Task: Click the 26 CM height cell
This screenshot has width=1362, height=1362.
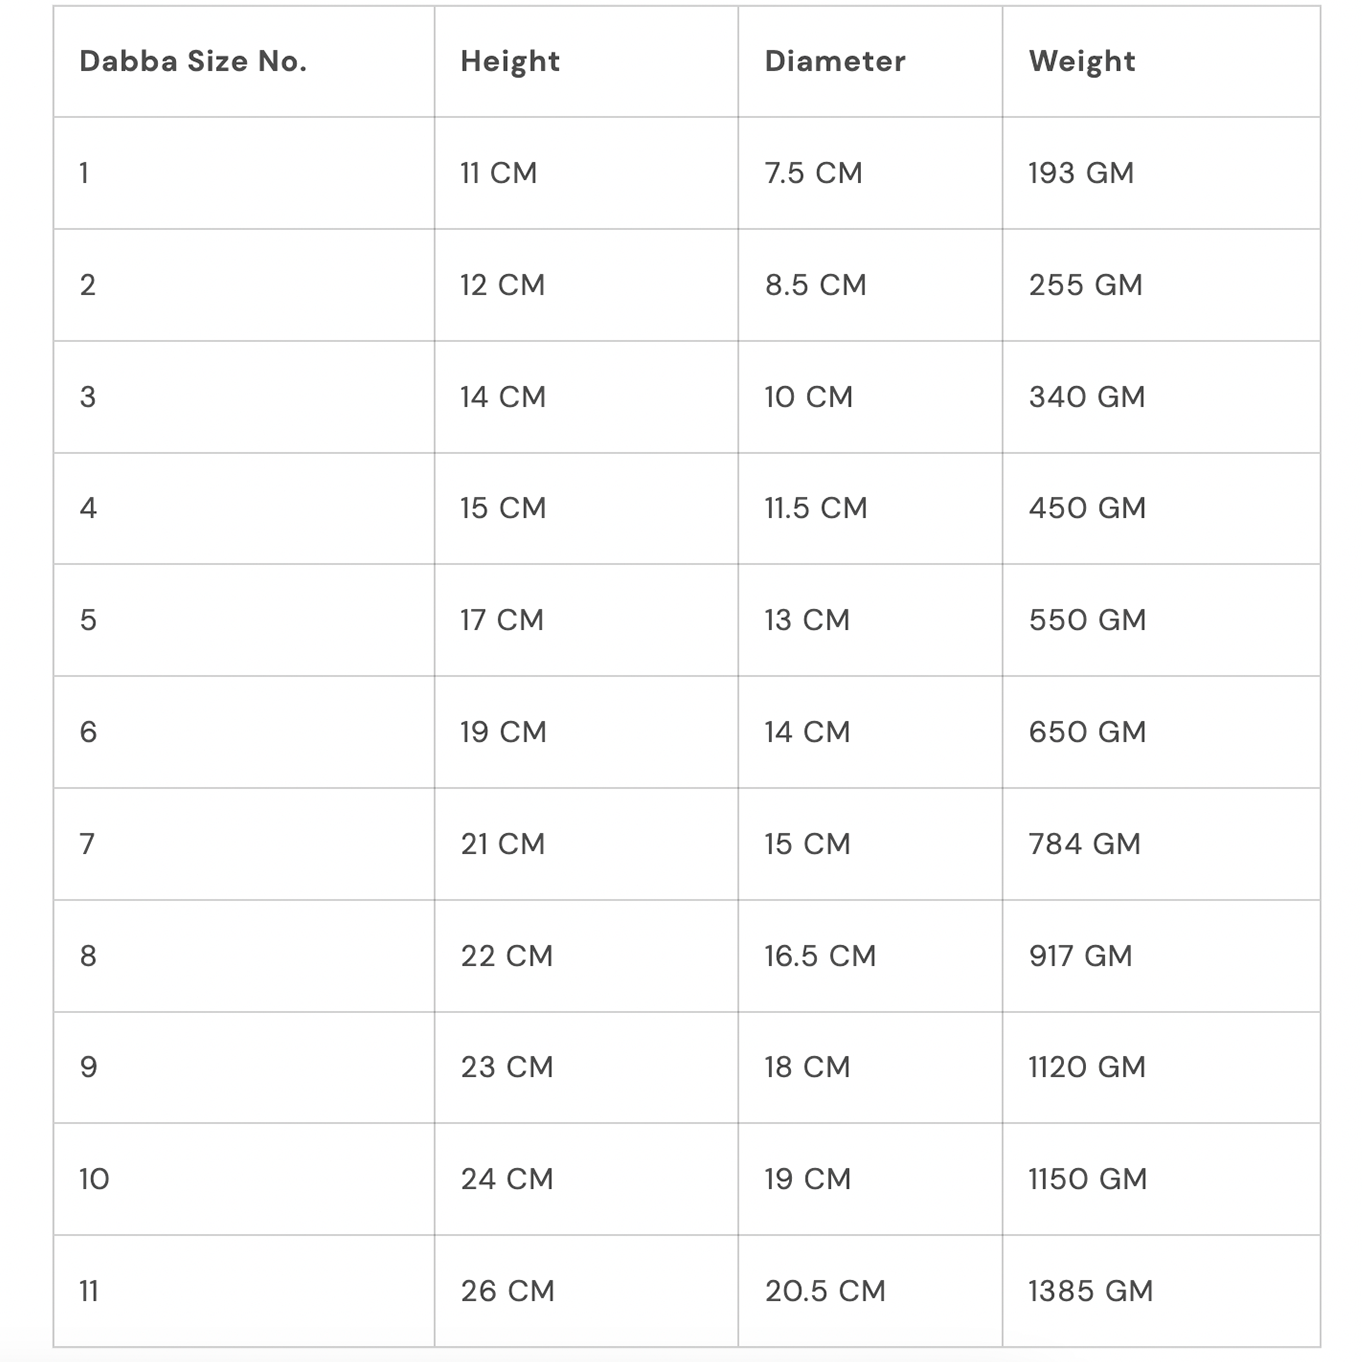Action: pyautogui.click(x=507, y=1291)
